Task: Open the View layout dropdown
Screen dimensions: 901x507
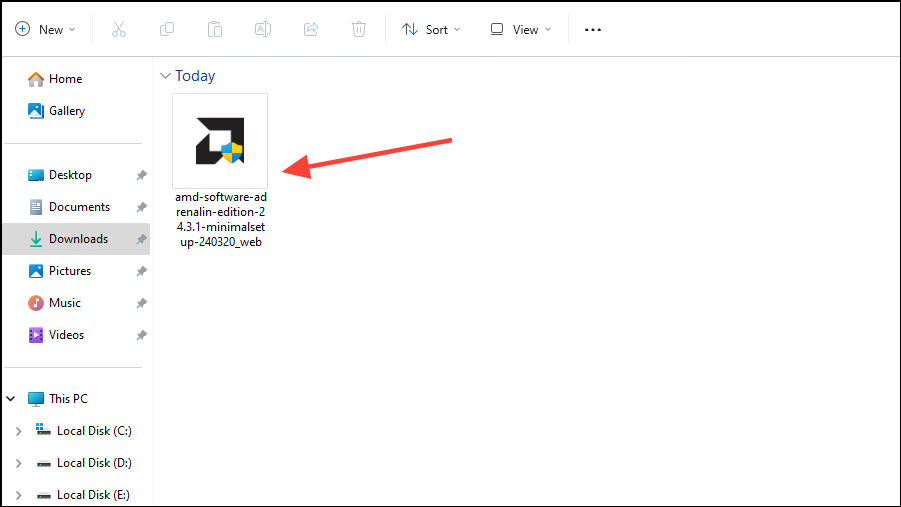Action: (x=521, y=29)
